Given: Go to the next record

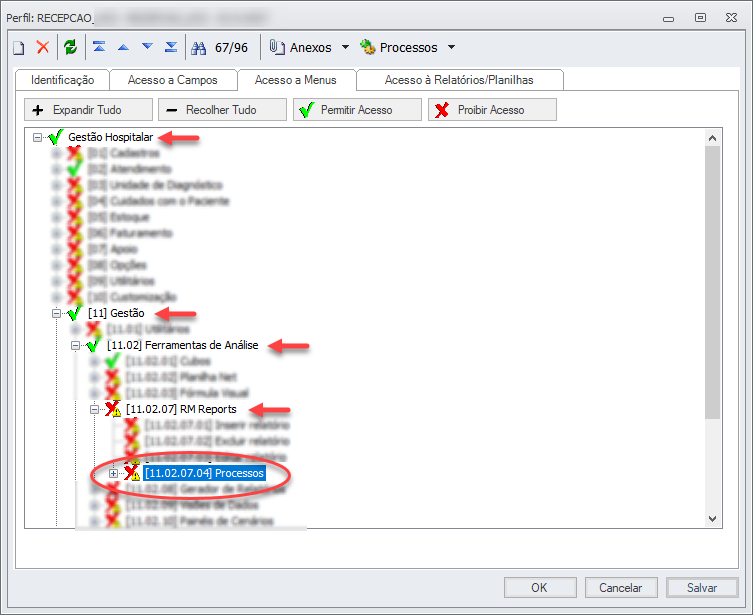Looking at the screenshot, I should coord(147,47).
